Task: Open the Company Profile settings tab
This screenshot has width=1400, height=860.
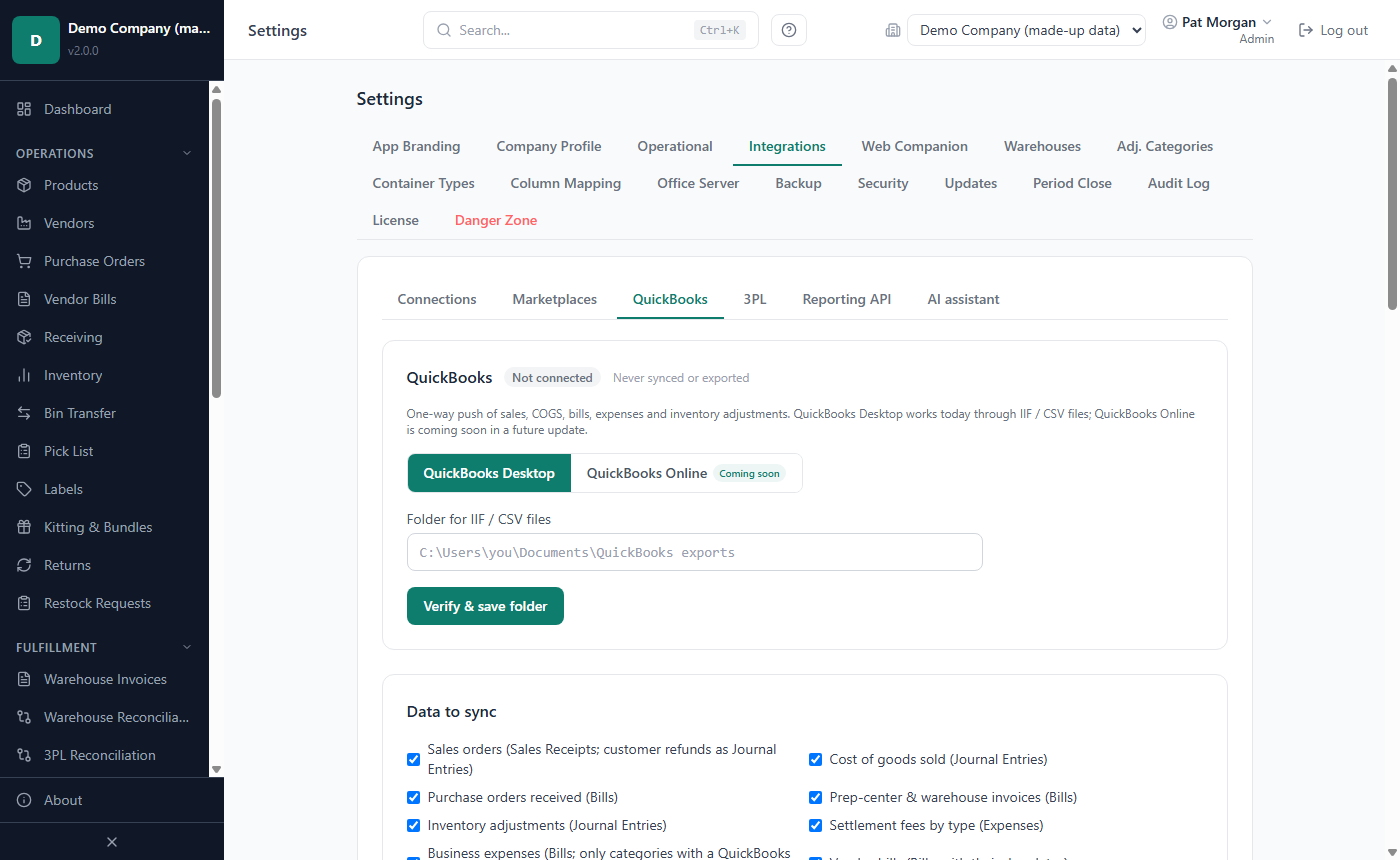Action: [x=549, y=146]
